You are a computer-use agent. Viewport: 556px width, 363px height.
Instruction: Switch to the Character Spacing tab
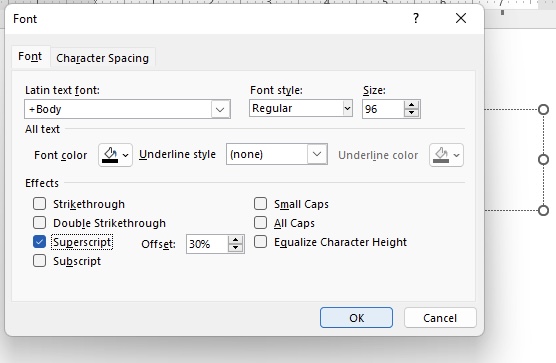(x=102, y=58)
